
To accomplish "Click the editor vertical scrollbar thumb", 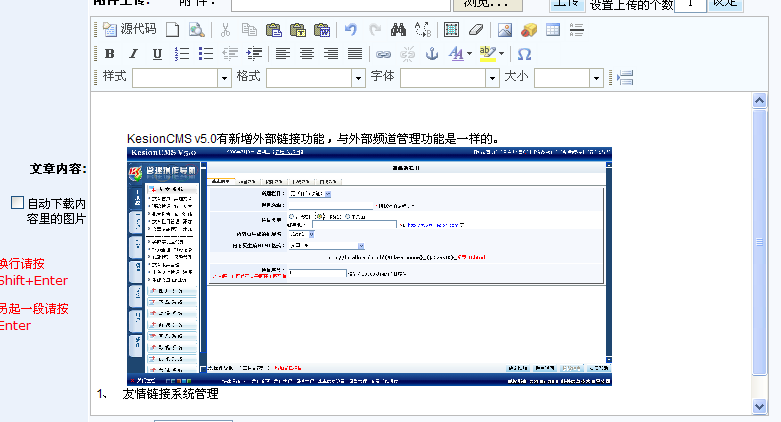I will click(x=759, y=242).
